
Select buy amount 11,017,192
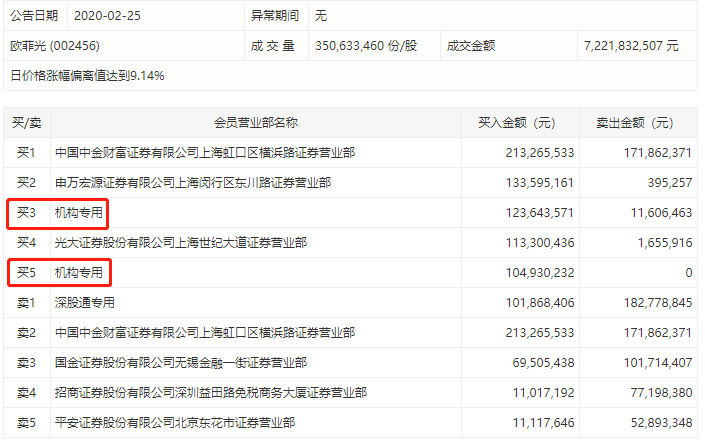point(543,393)
